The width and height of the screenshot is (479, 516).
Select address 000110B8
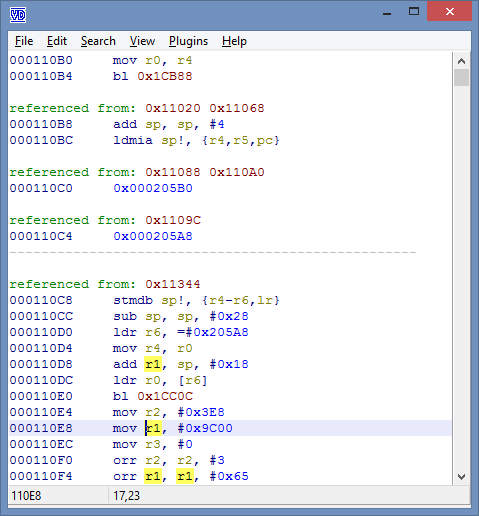pos(41,124)
